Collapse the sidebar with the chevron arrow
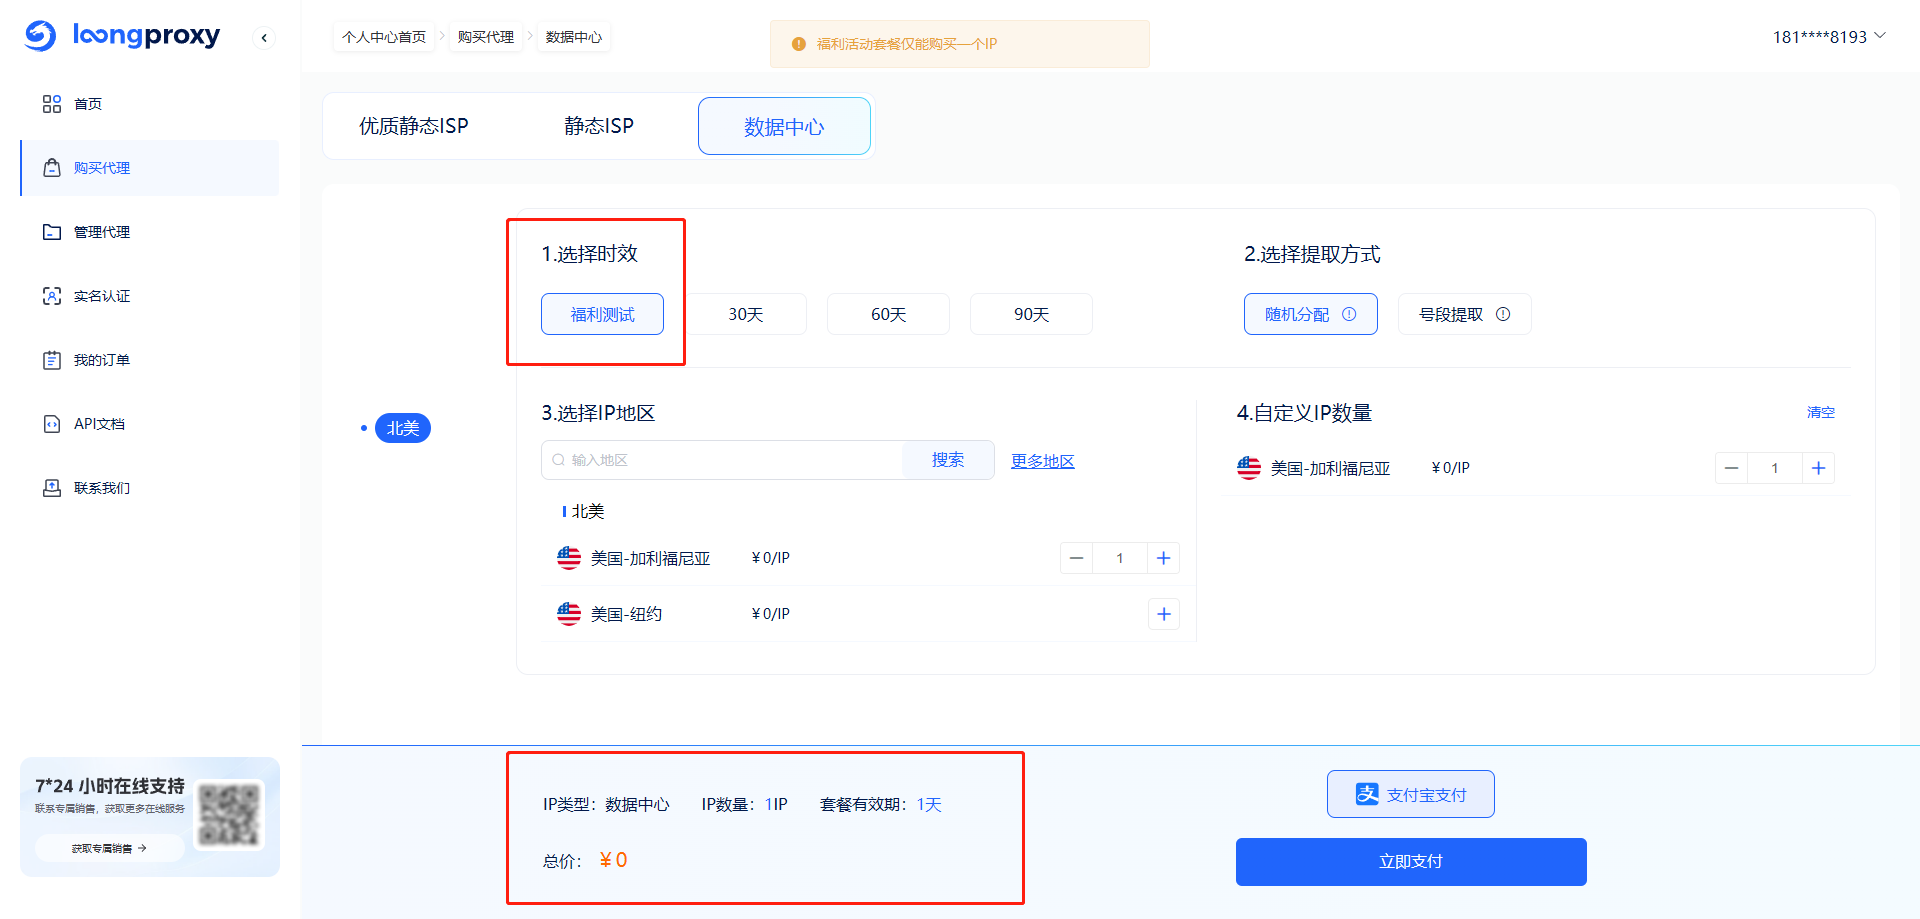The width and height of the screenshot is (1920, 919). click(x=263, y=36)
